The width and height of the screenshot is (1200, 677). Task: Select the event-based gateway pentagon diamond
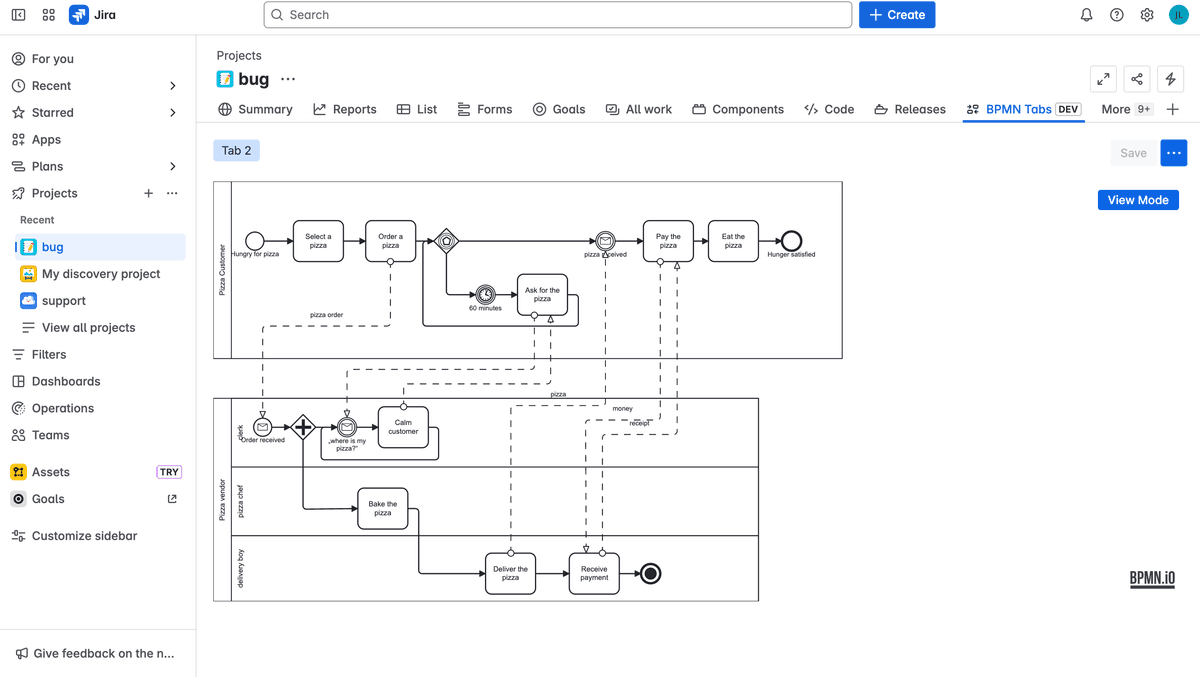[x=447, y=241]
